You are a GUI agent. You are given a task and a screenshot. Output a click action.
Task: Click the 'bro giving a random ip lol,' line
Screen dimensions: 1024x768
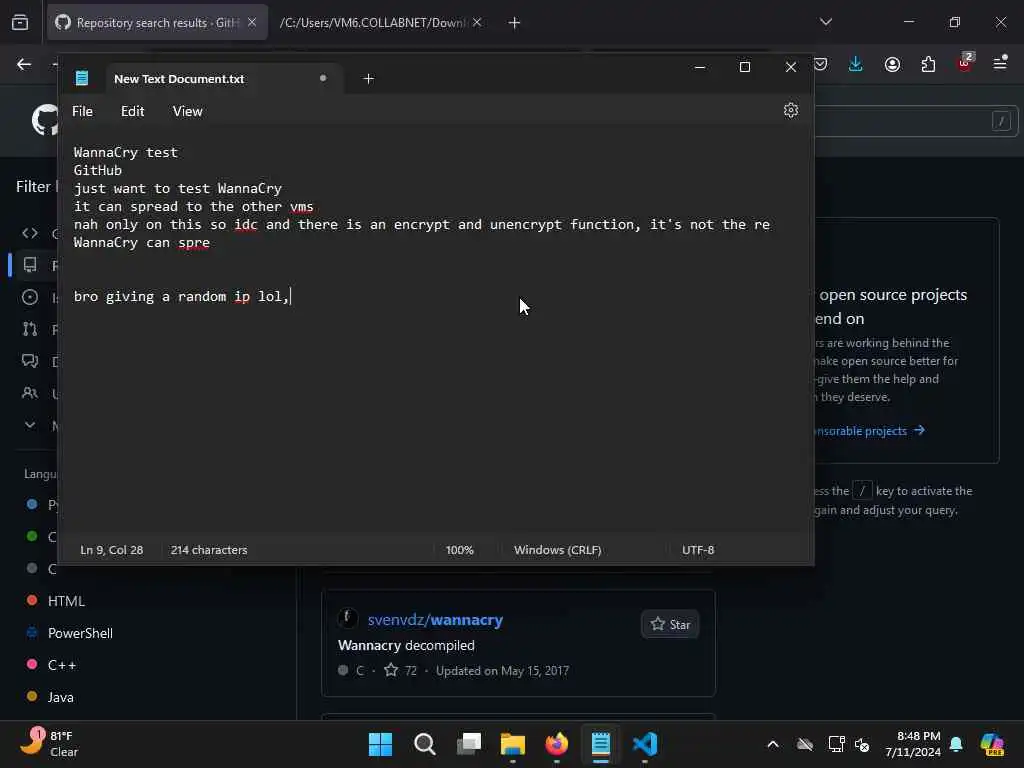click(182, 296)
